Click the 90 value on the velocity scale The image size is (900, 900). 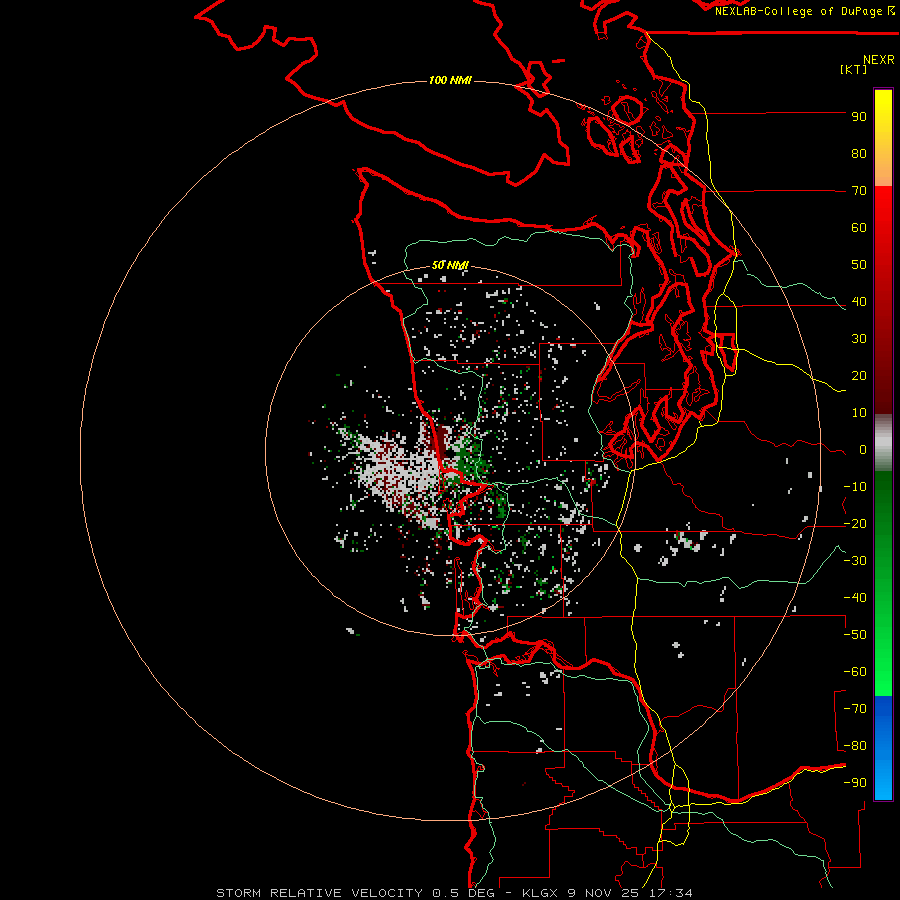pos(859,117)
